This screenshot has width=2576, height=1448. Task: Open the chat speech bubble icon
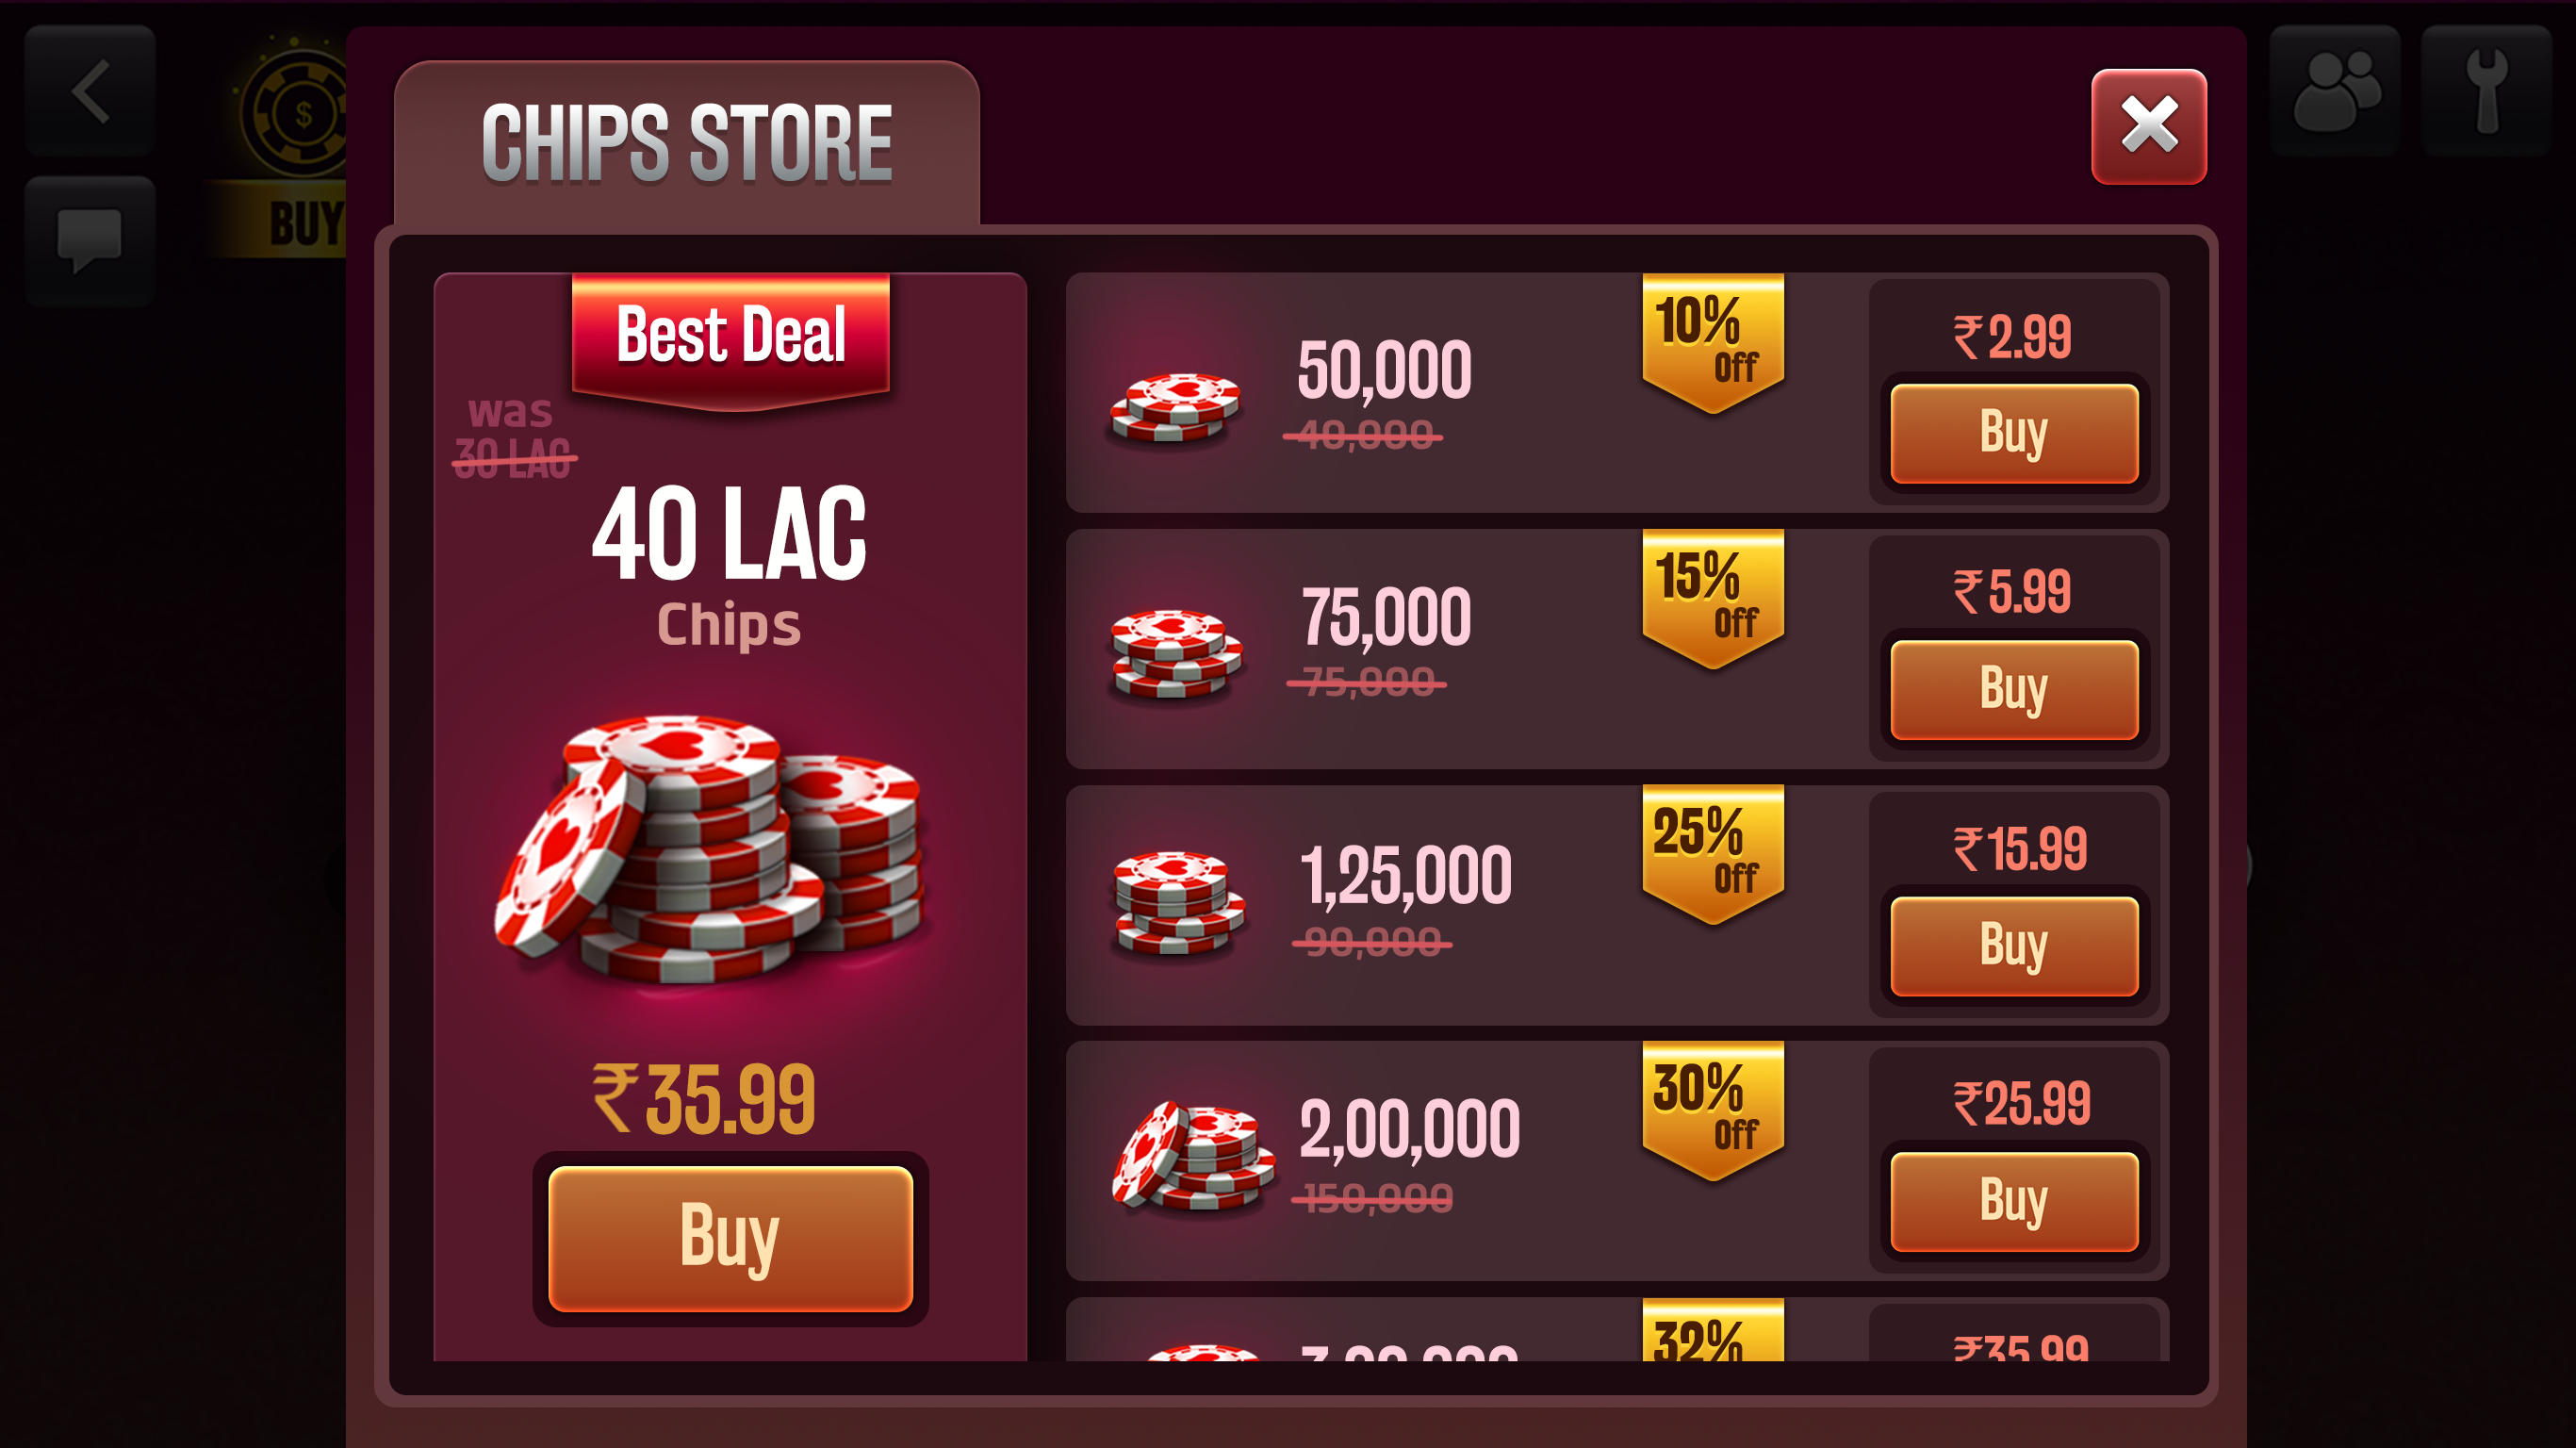click(x=90, y=241)
